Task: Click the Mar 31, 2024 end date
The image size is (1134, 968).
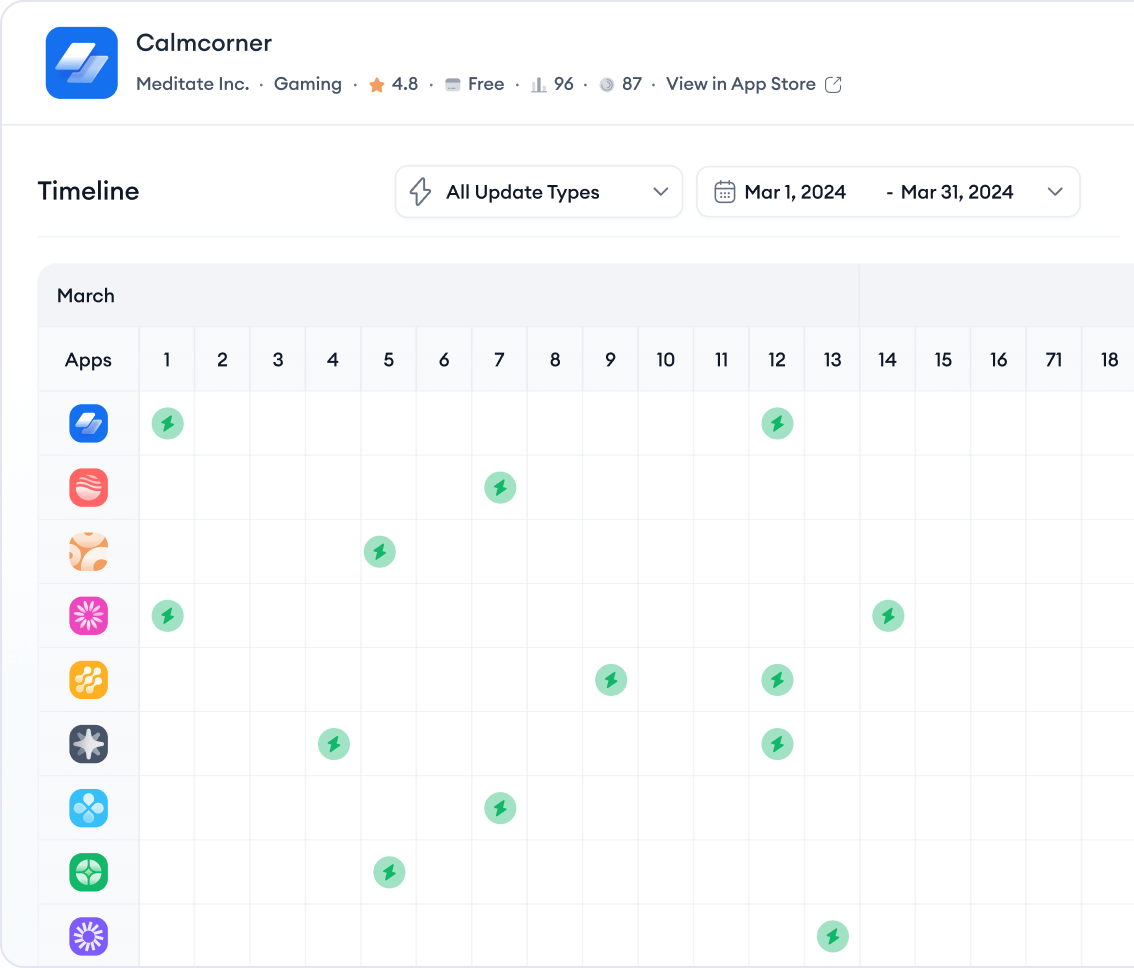Action: (x=957, y=192)
